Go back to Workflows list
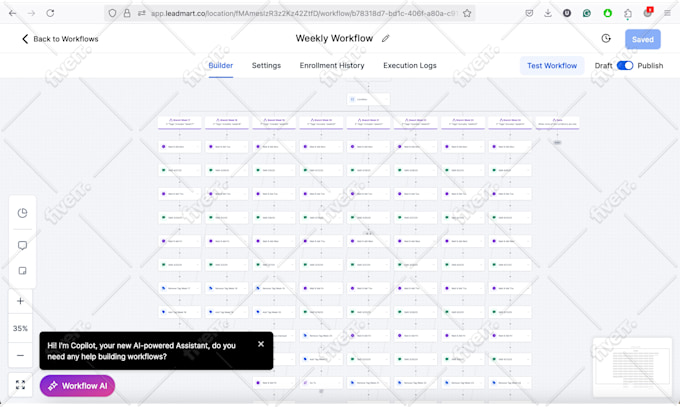Screen dimensions: 680x407 coord(60,39)
